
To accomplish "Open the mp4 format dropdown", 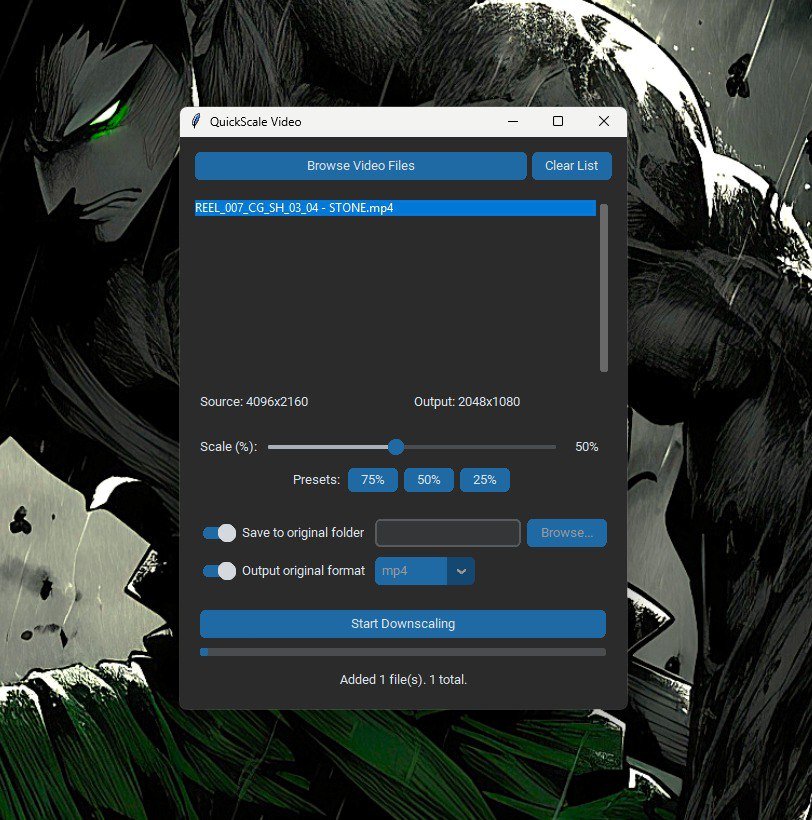I will point(425,571).
